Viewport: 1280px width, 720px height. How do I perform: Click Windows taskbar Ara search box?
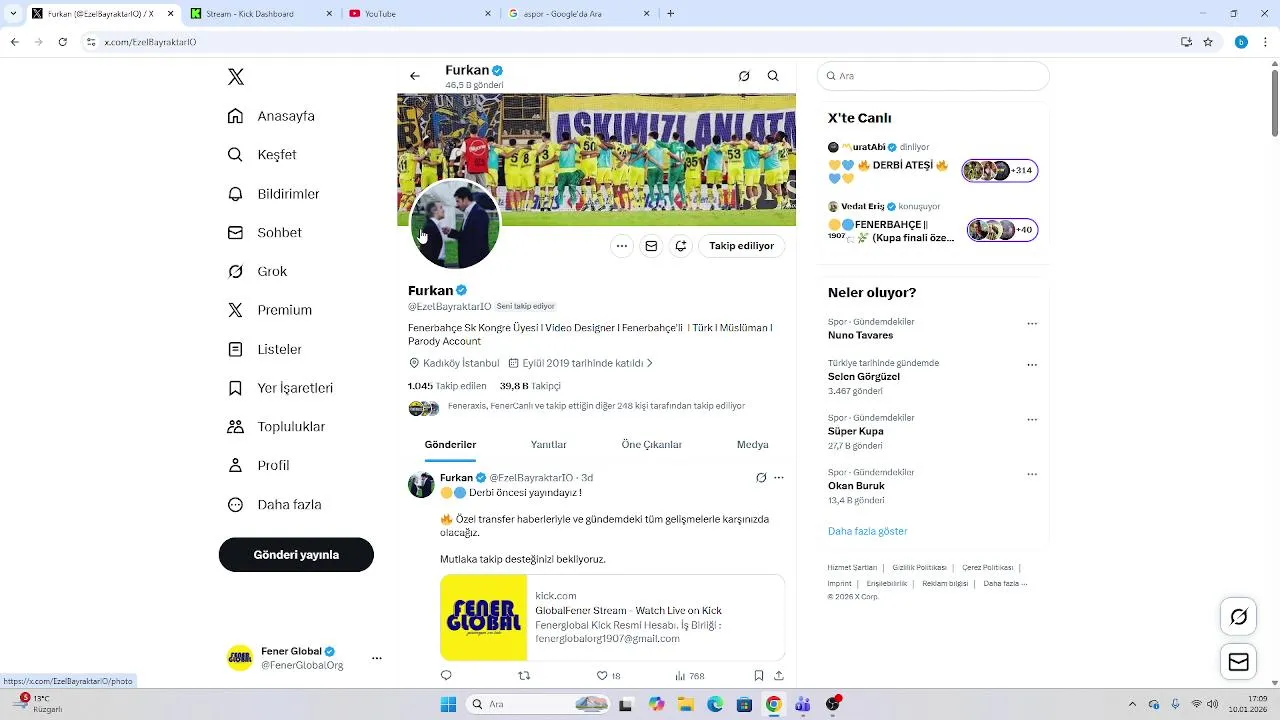pos(538,704)
